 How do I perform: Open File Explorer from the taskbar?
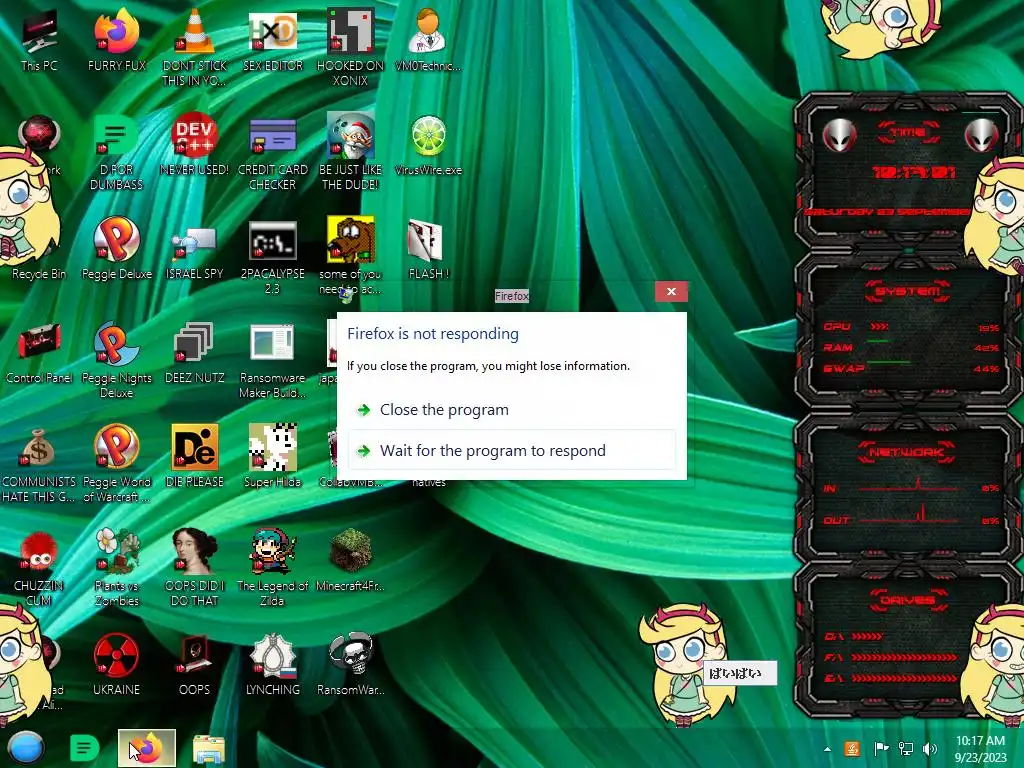[x=209, y=749]
